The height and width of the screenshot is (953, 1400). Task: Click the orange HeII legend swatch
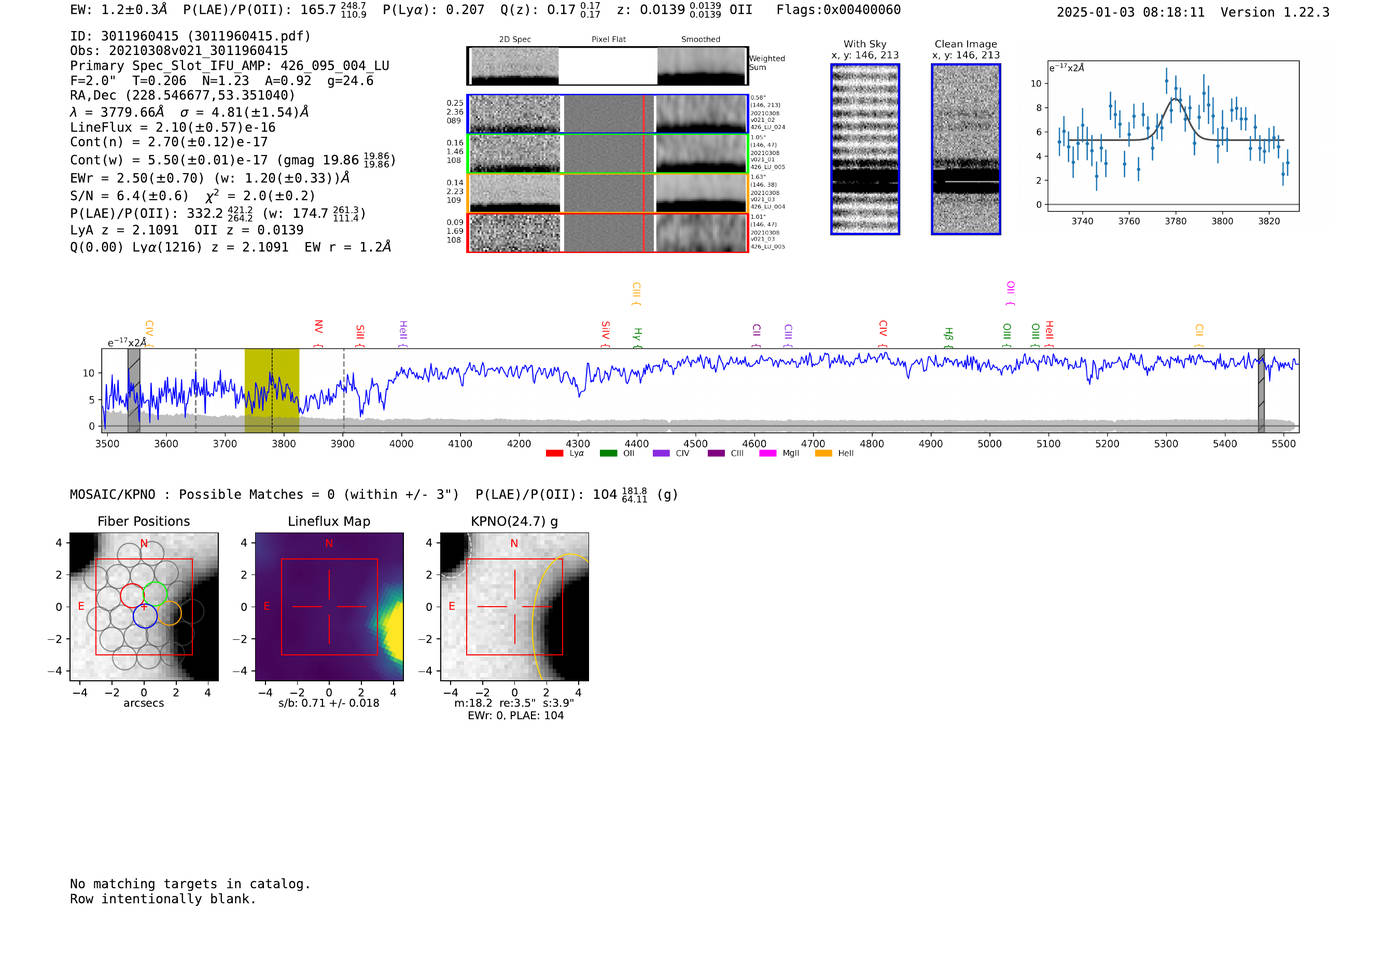pyautogui.click(x=823, y=454)
